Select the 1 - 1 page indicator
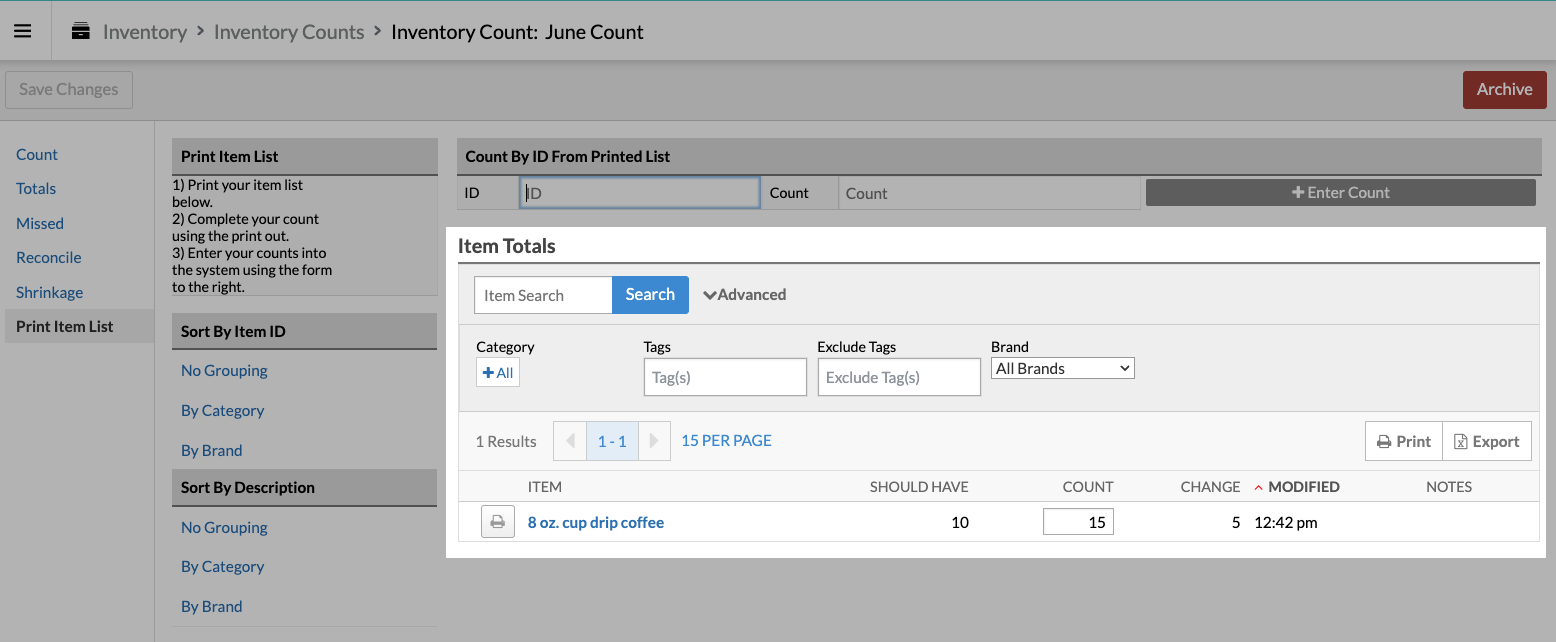Screen dimensions: 1556x642 [612, 441]
